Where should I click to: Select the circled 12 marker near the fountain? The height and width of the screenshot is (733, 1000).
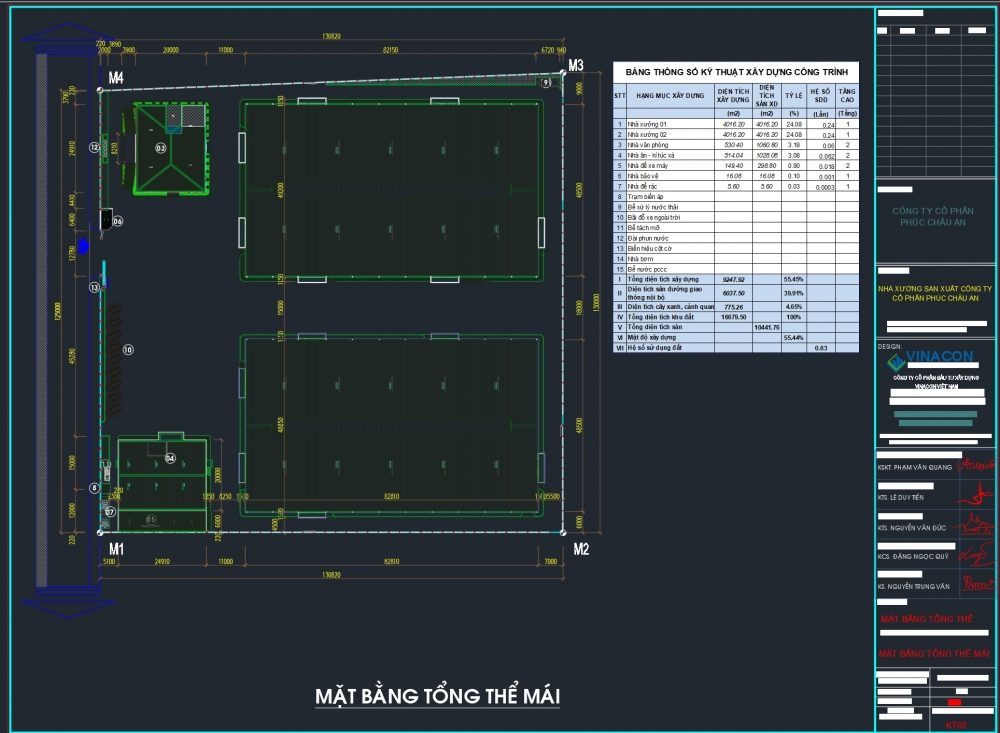[x=94, y=147]
